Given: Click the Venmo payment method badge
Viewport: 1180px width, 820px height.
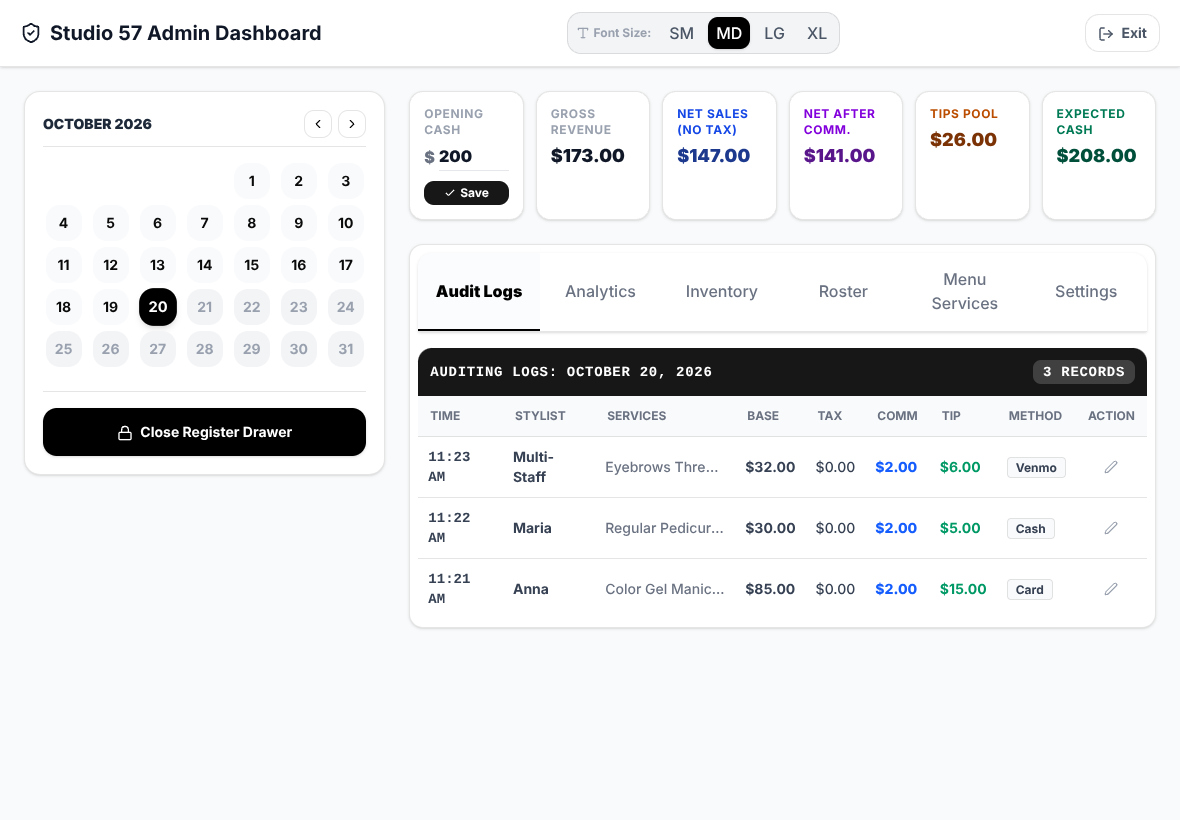Looking at the screenshot, I should [x=1036, y=468].
